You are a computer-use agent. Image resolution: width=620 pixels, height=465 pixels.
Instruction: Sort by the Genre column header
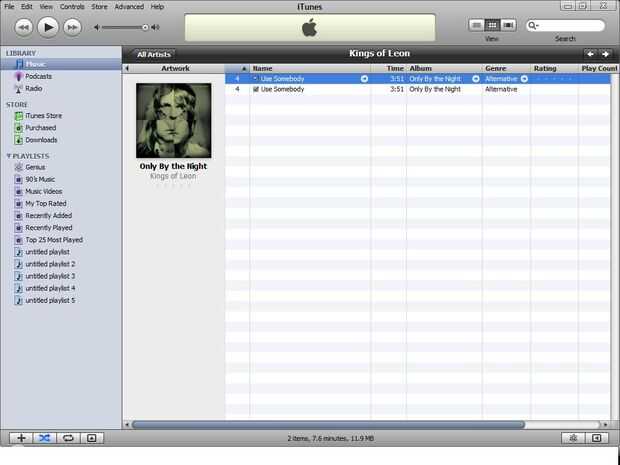(x=506, y=68)
